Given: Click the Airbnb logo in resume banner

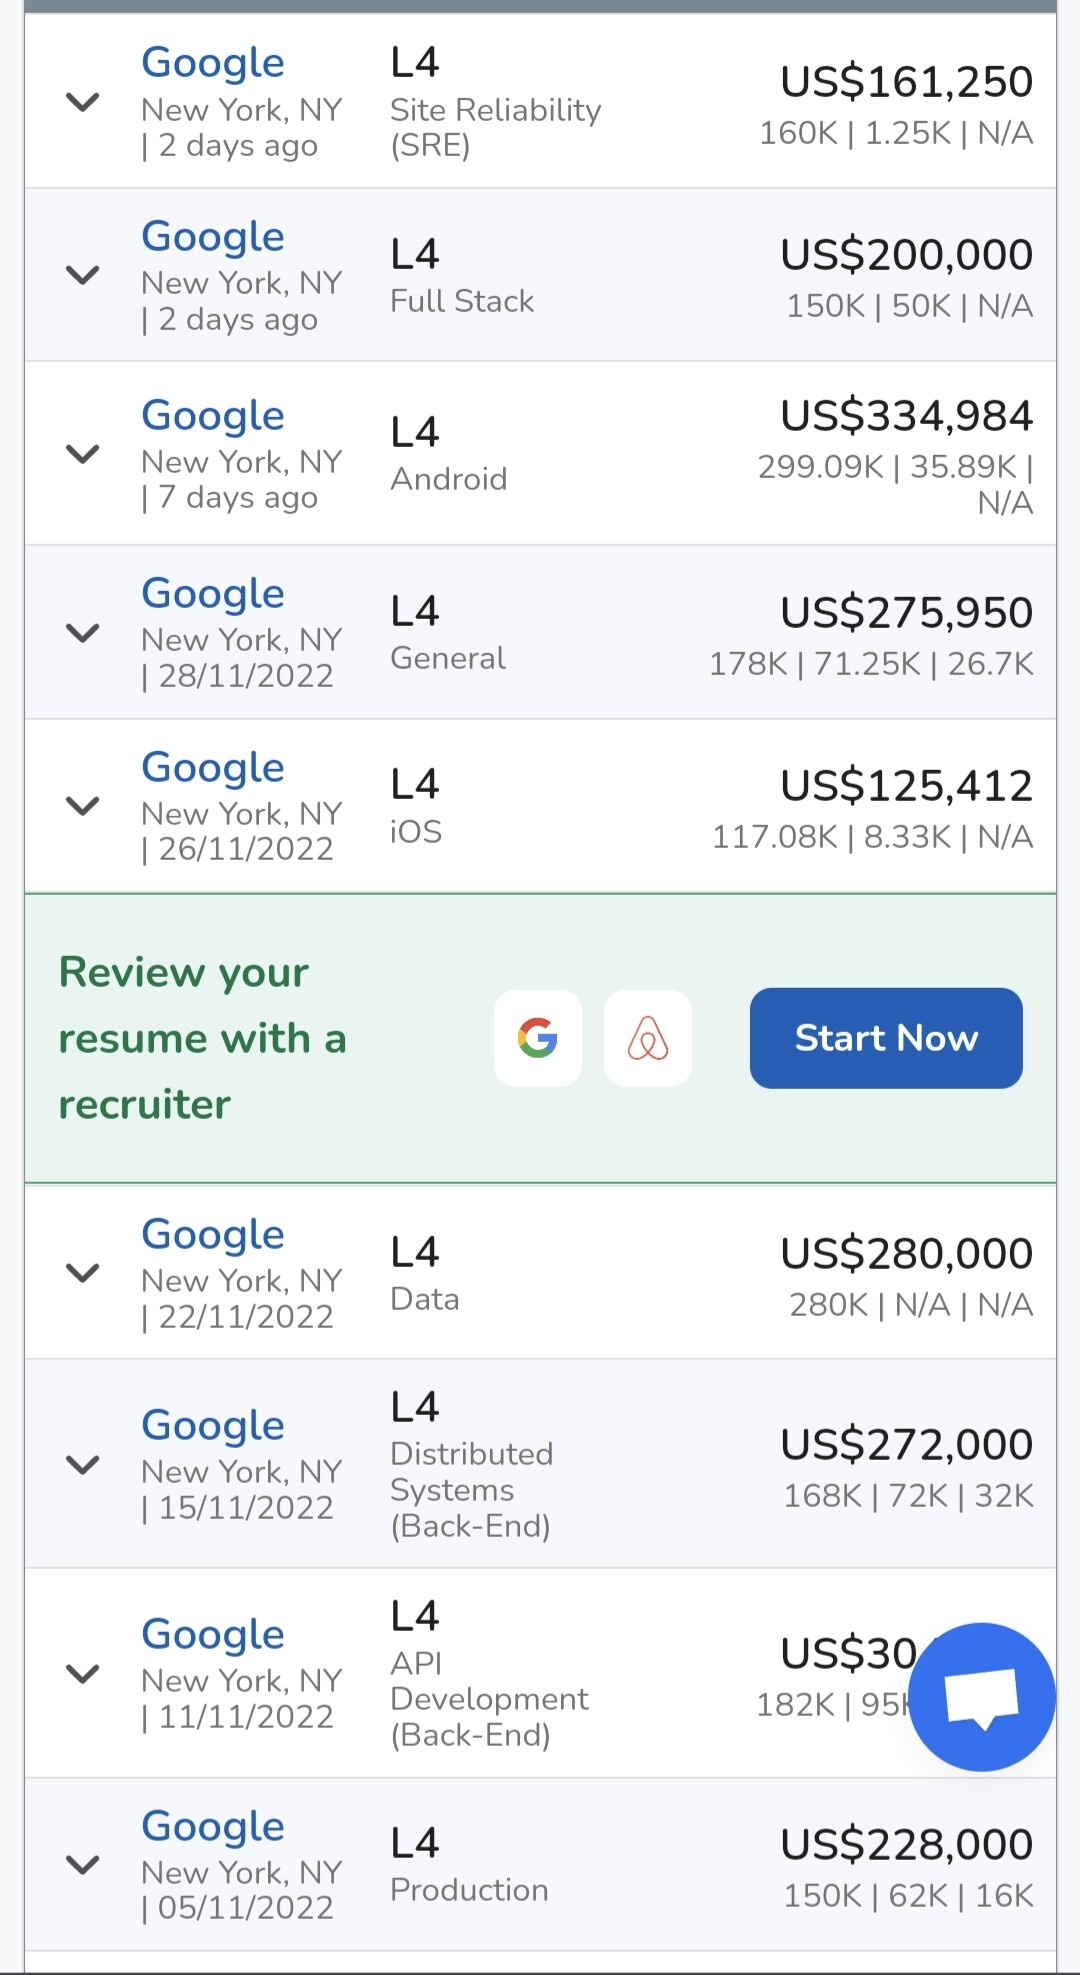Looking at the screenshot, I should point(648,1038).
